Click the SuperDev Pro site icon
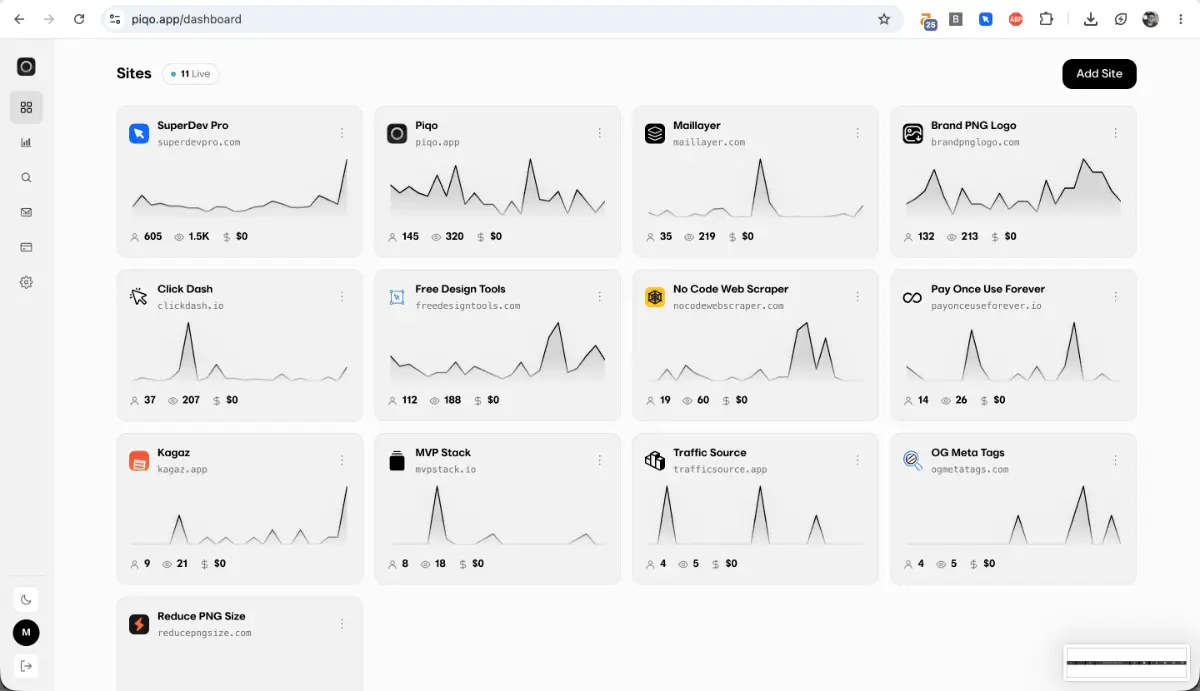The height and width of the screenshot is (691, 1200). (x=139, y=133)
